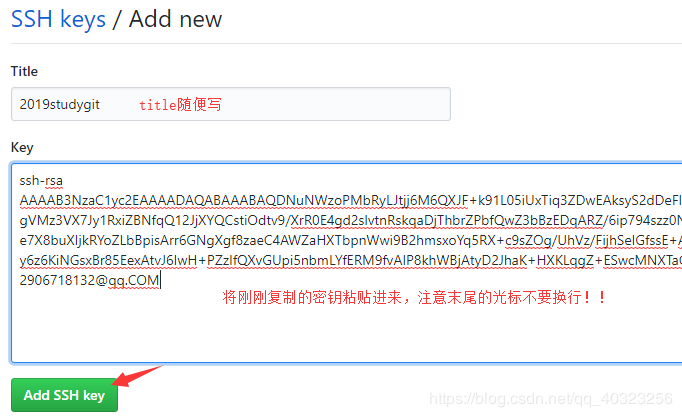682x417 pixels.
Task: Click the Add new heading text
Action: tap(175, 19)
